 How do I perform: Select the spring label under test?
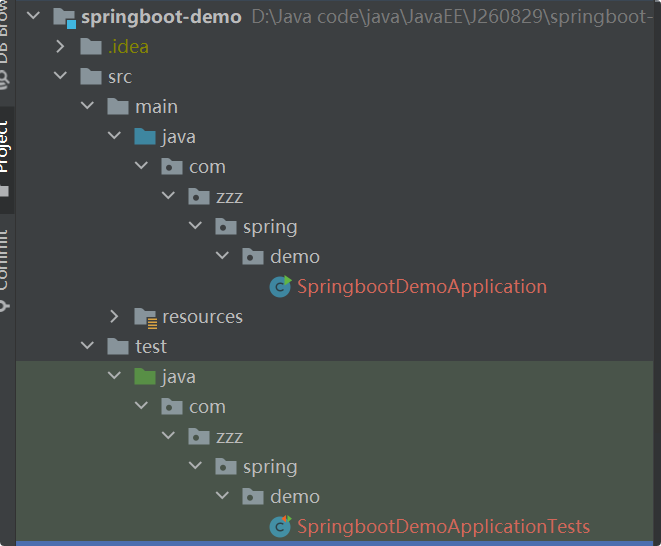pos(270,468)
